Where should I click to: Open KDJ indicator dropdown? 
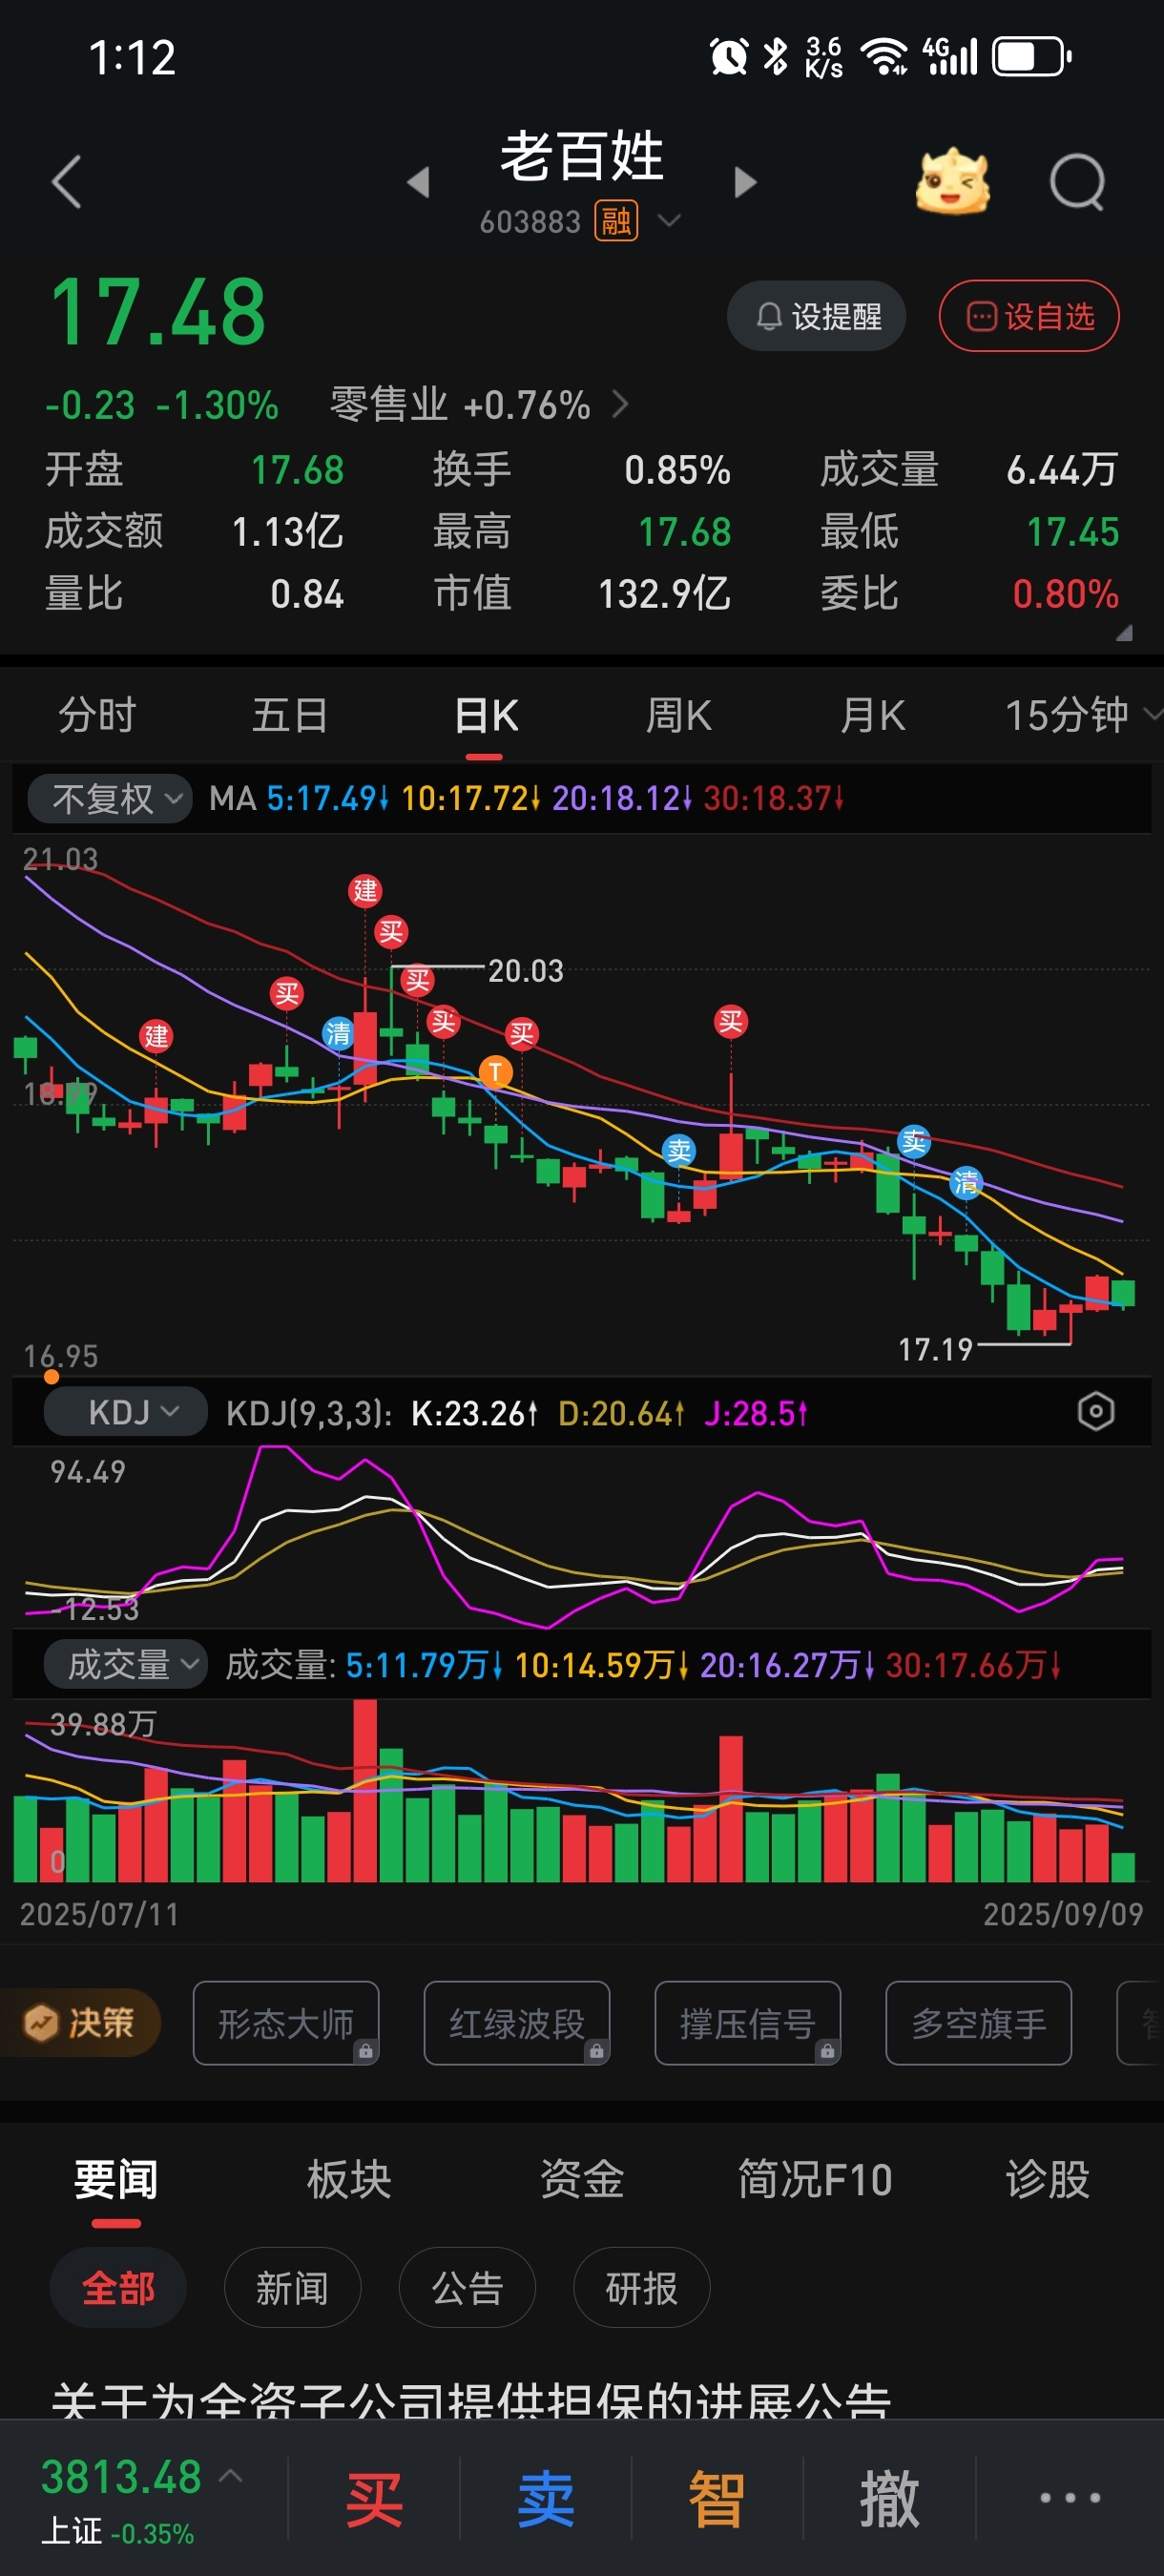(x=125, y=1412)
